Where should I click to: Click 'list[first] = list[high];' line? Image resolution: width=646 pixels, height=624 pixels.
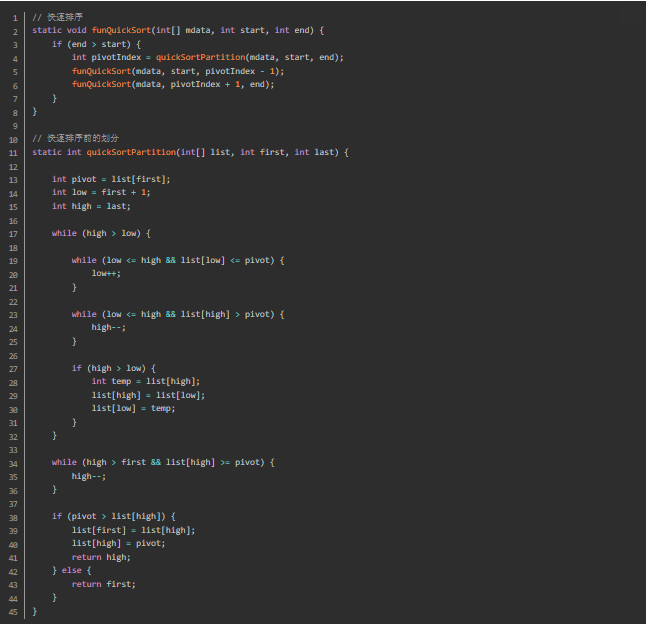tap(133, 531)
